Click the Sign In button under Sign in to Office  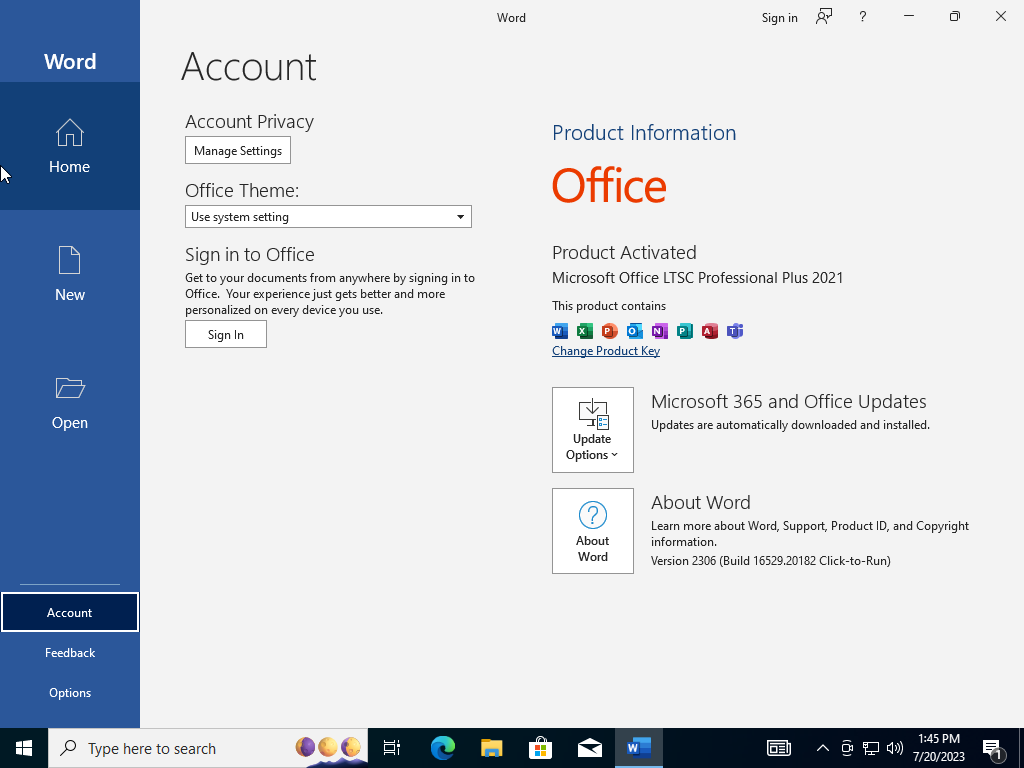tap(225, 334)
